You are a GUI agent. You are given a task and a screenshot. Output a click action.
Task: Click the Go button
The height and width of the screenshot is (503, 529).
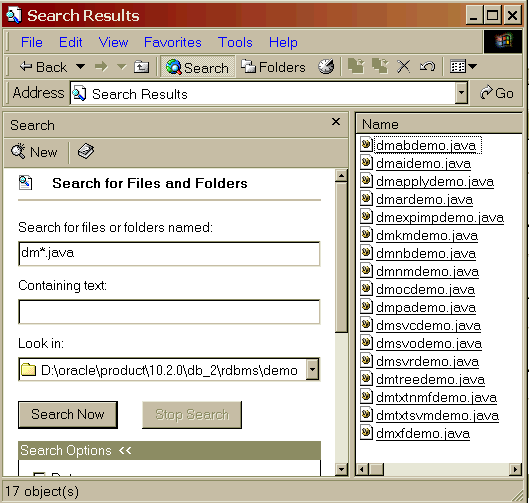point(497,93)
